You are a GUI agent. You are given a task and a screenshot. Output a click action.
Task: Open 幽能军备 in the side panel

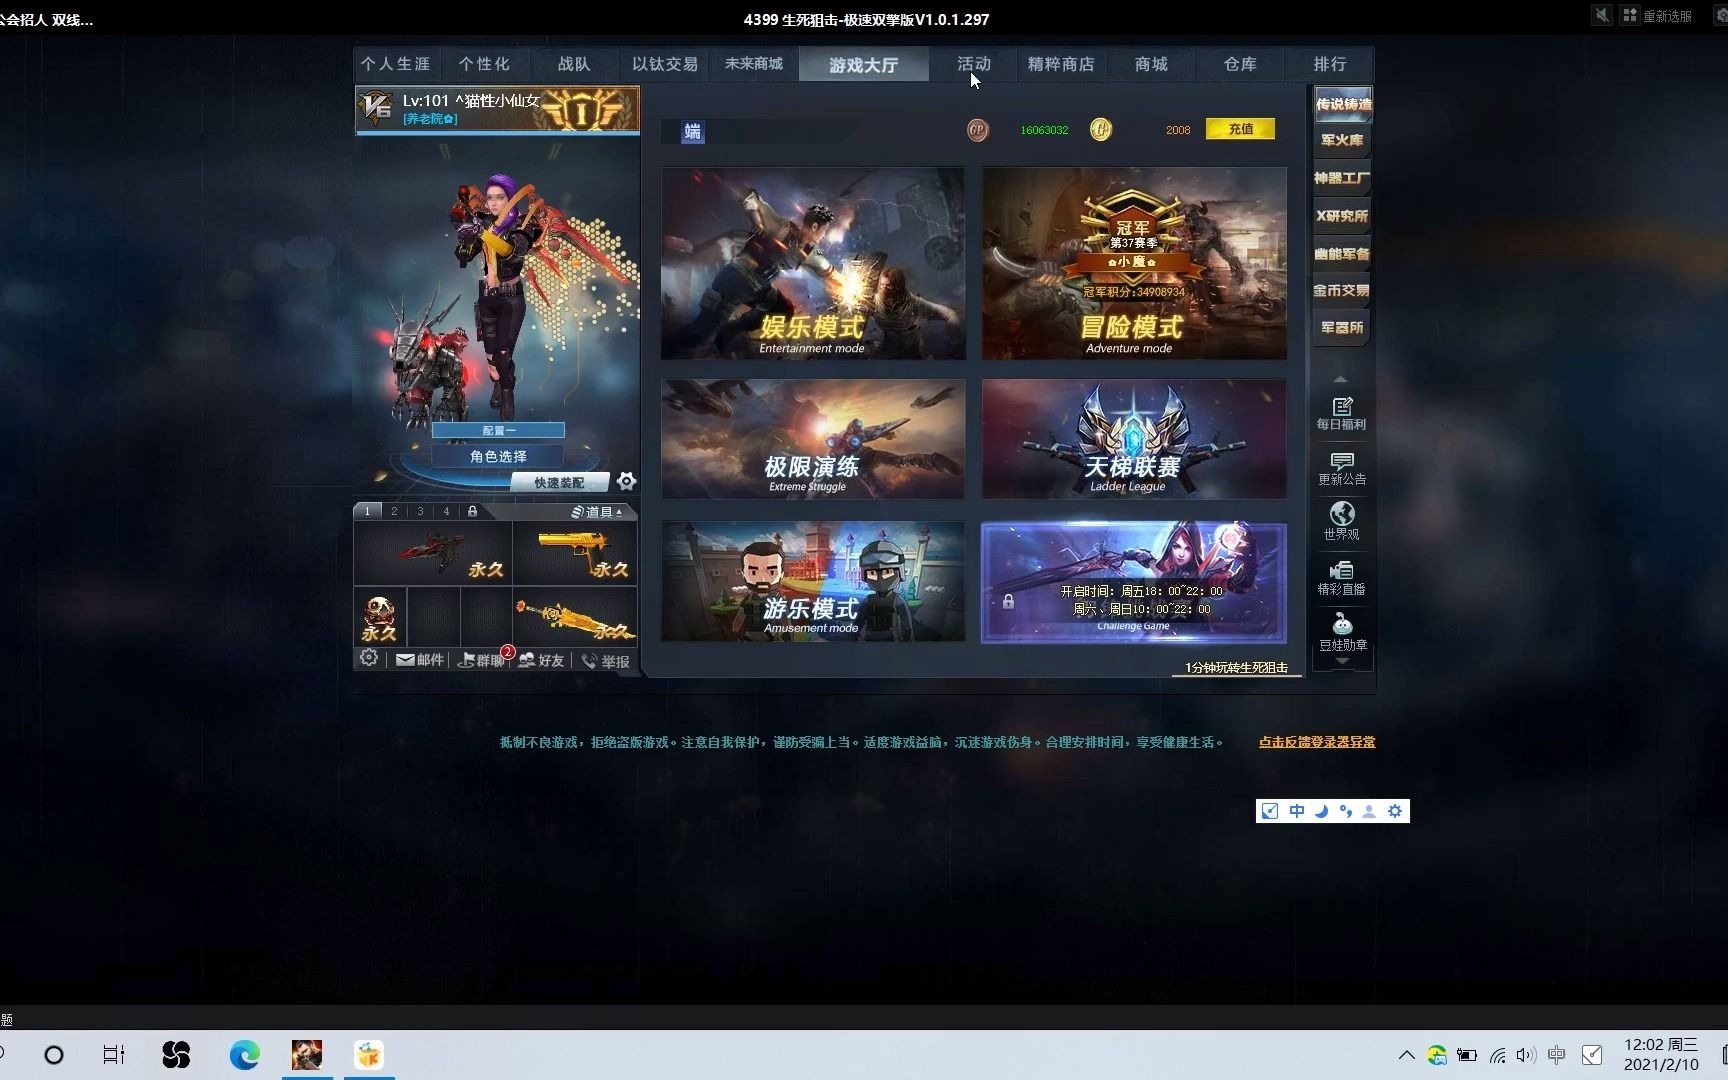[x=1342, y=254]
